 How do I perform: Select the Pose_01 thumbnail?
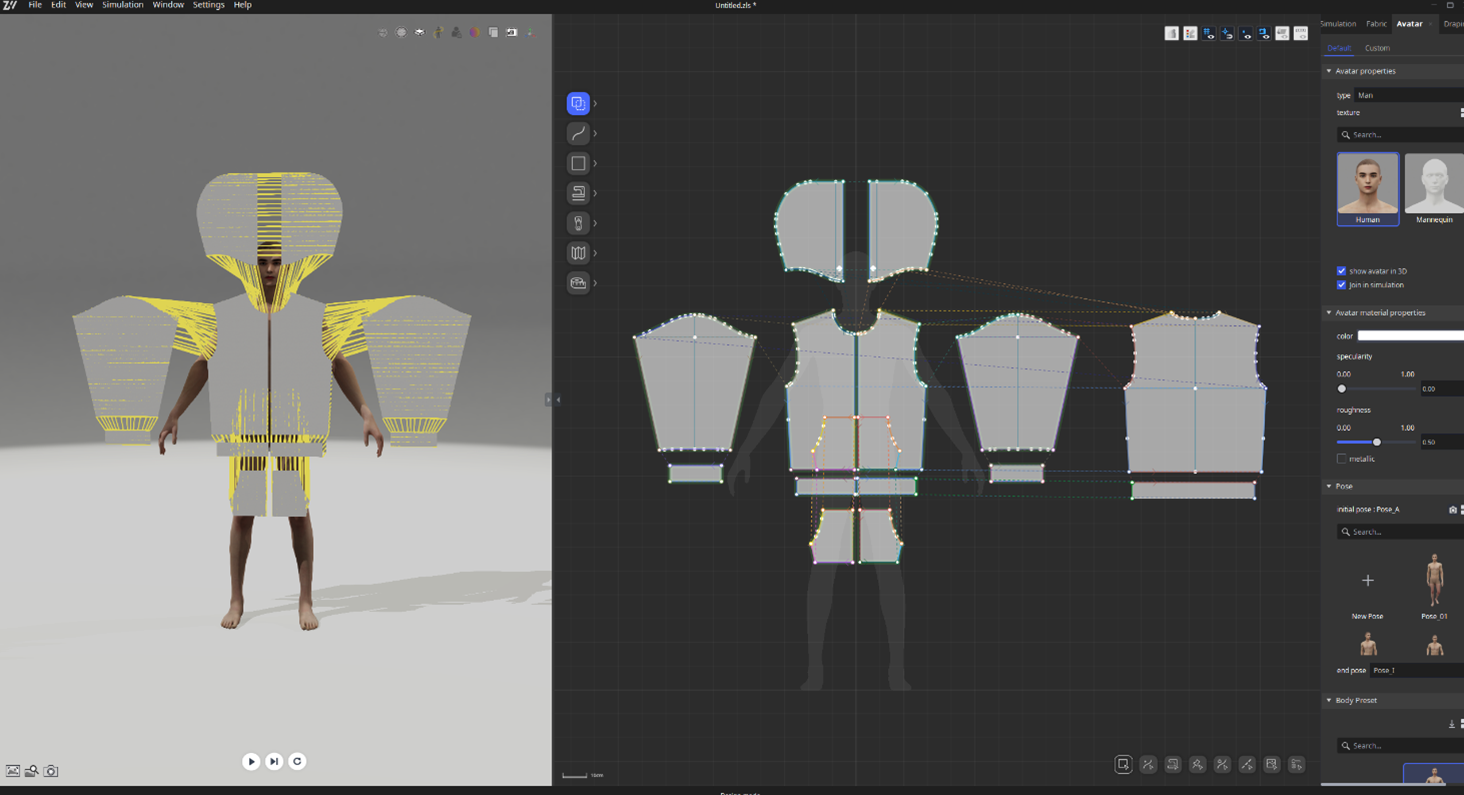click(x=1434, y=588)
